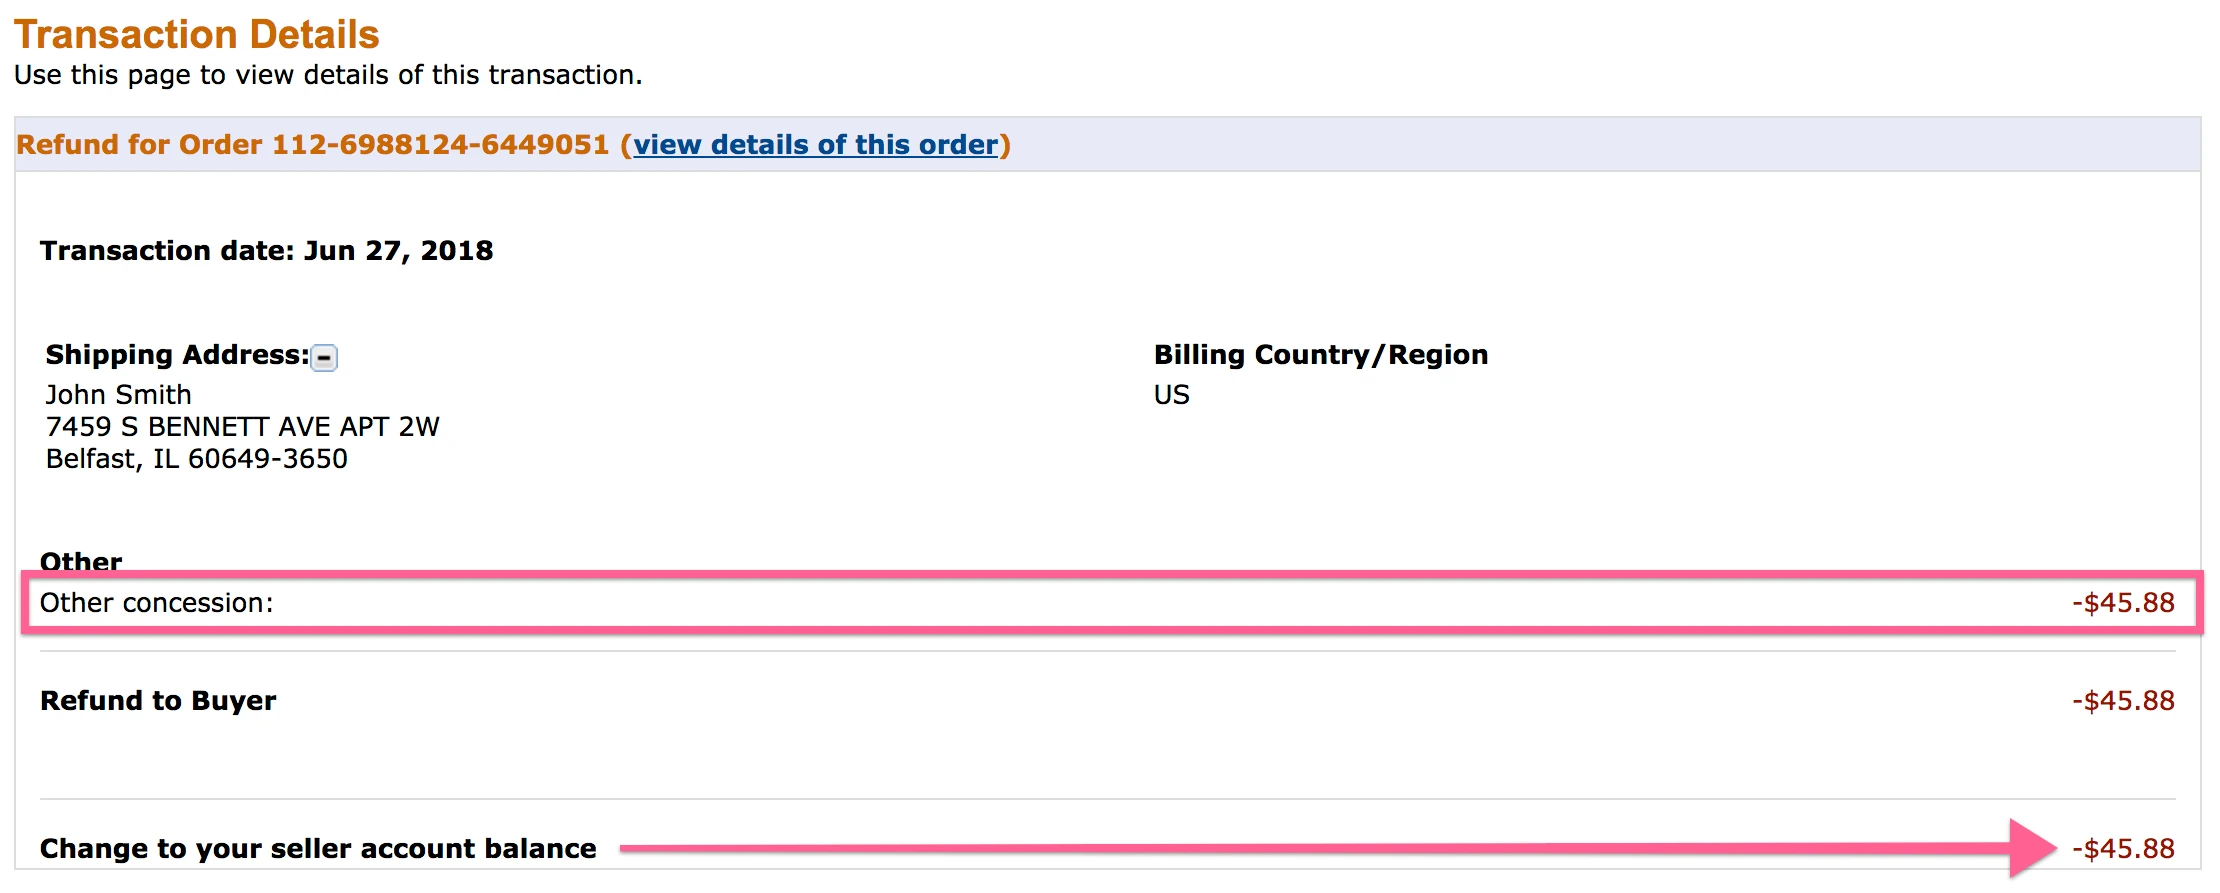Click the pink arrow pointing to balance change
Viewport: 2220px width, 893px height.
(1338, 848)
